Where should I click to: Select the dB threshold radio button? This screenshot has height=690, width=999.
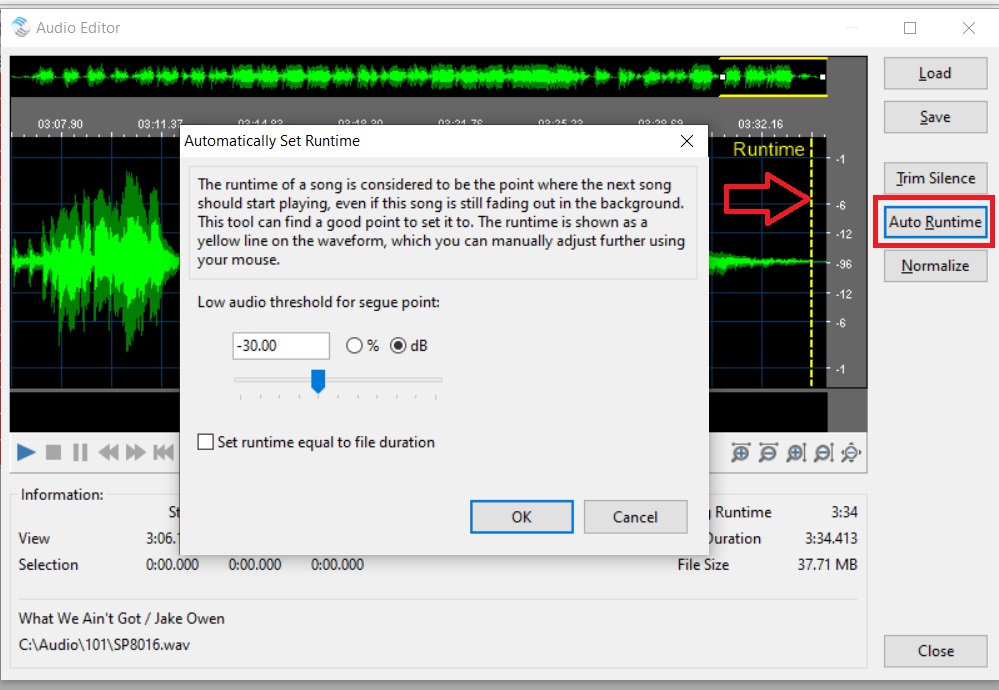point(398,346)
